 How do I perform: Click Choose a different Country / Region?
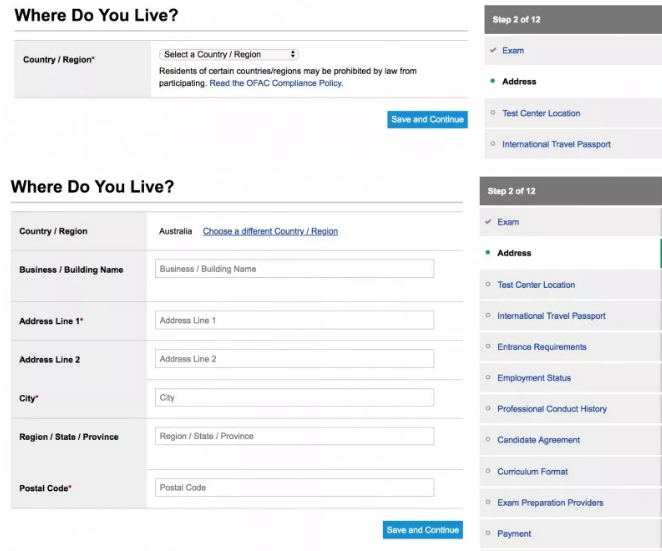click(270, 231)
